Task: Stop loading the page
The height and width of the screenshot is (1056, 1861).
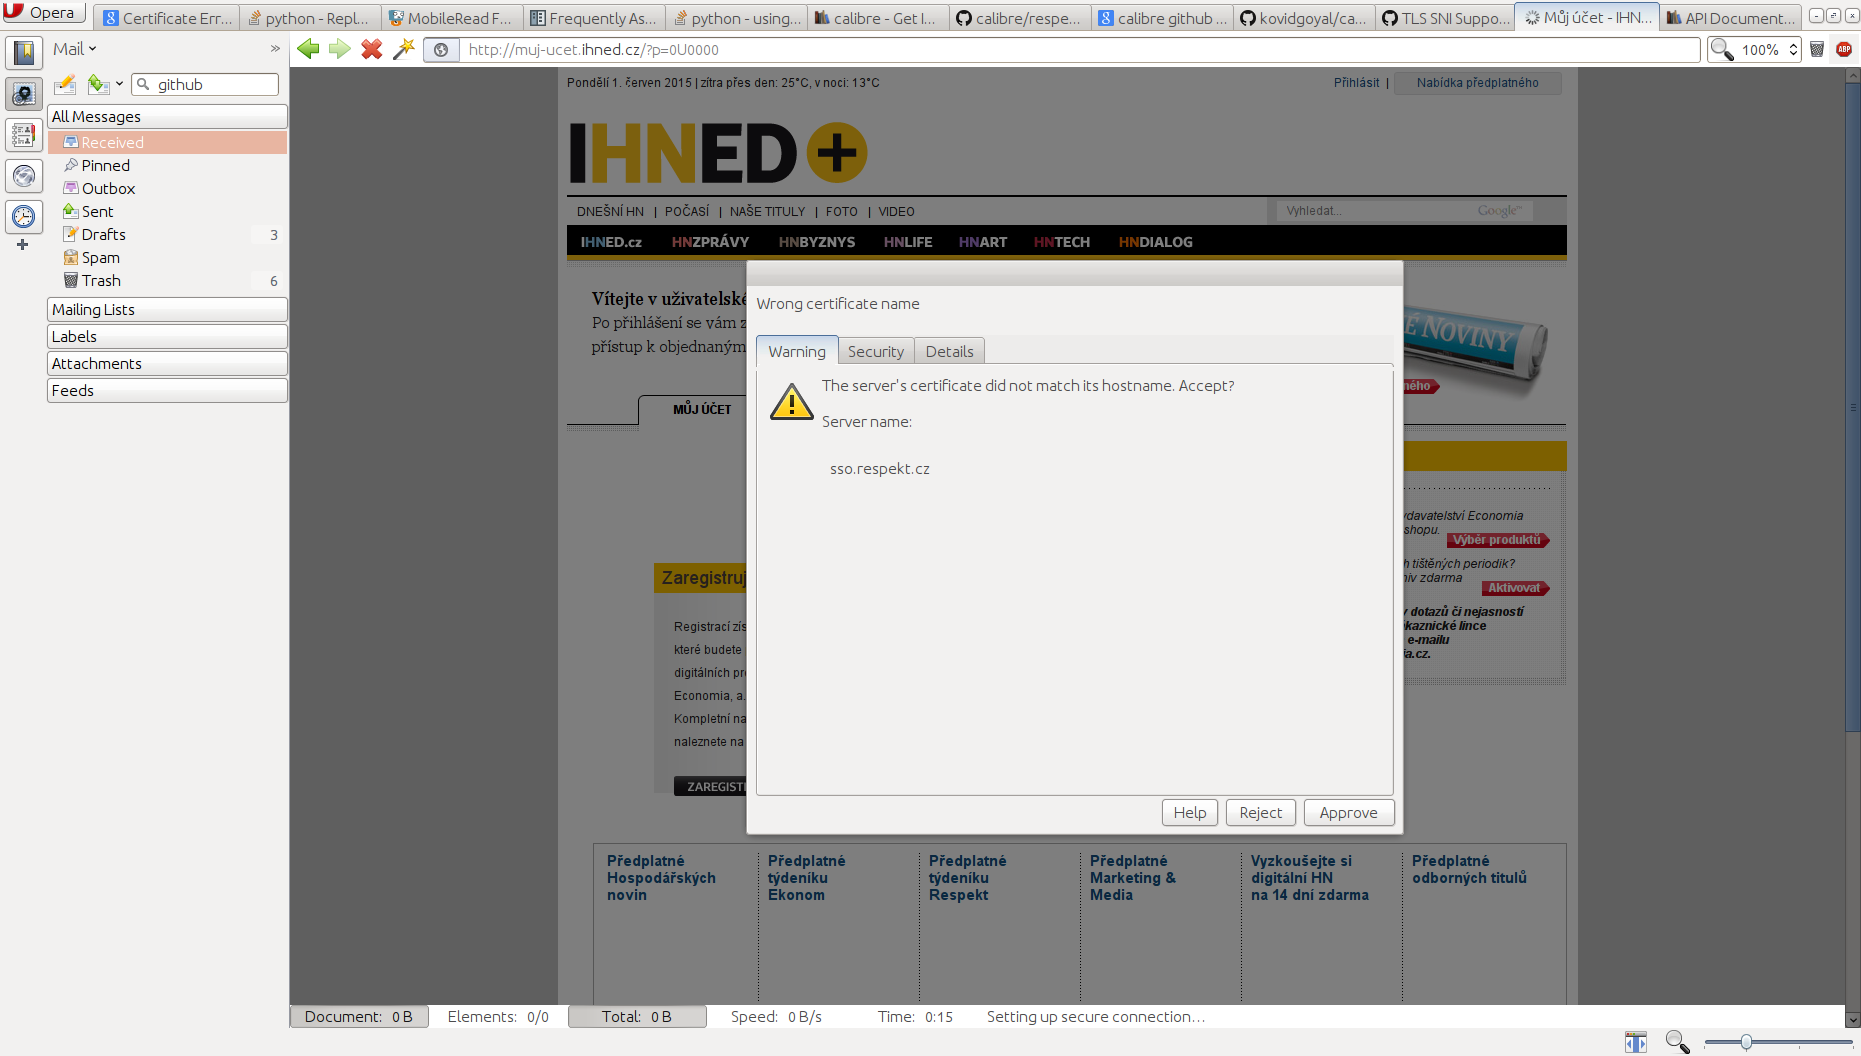Action: [x=372, y=49]
